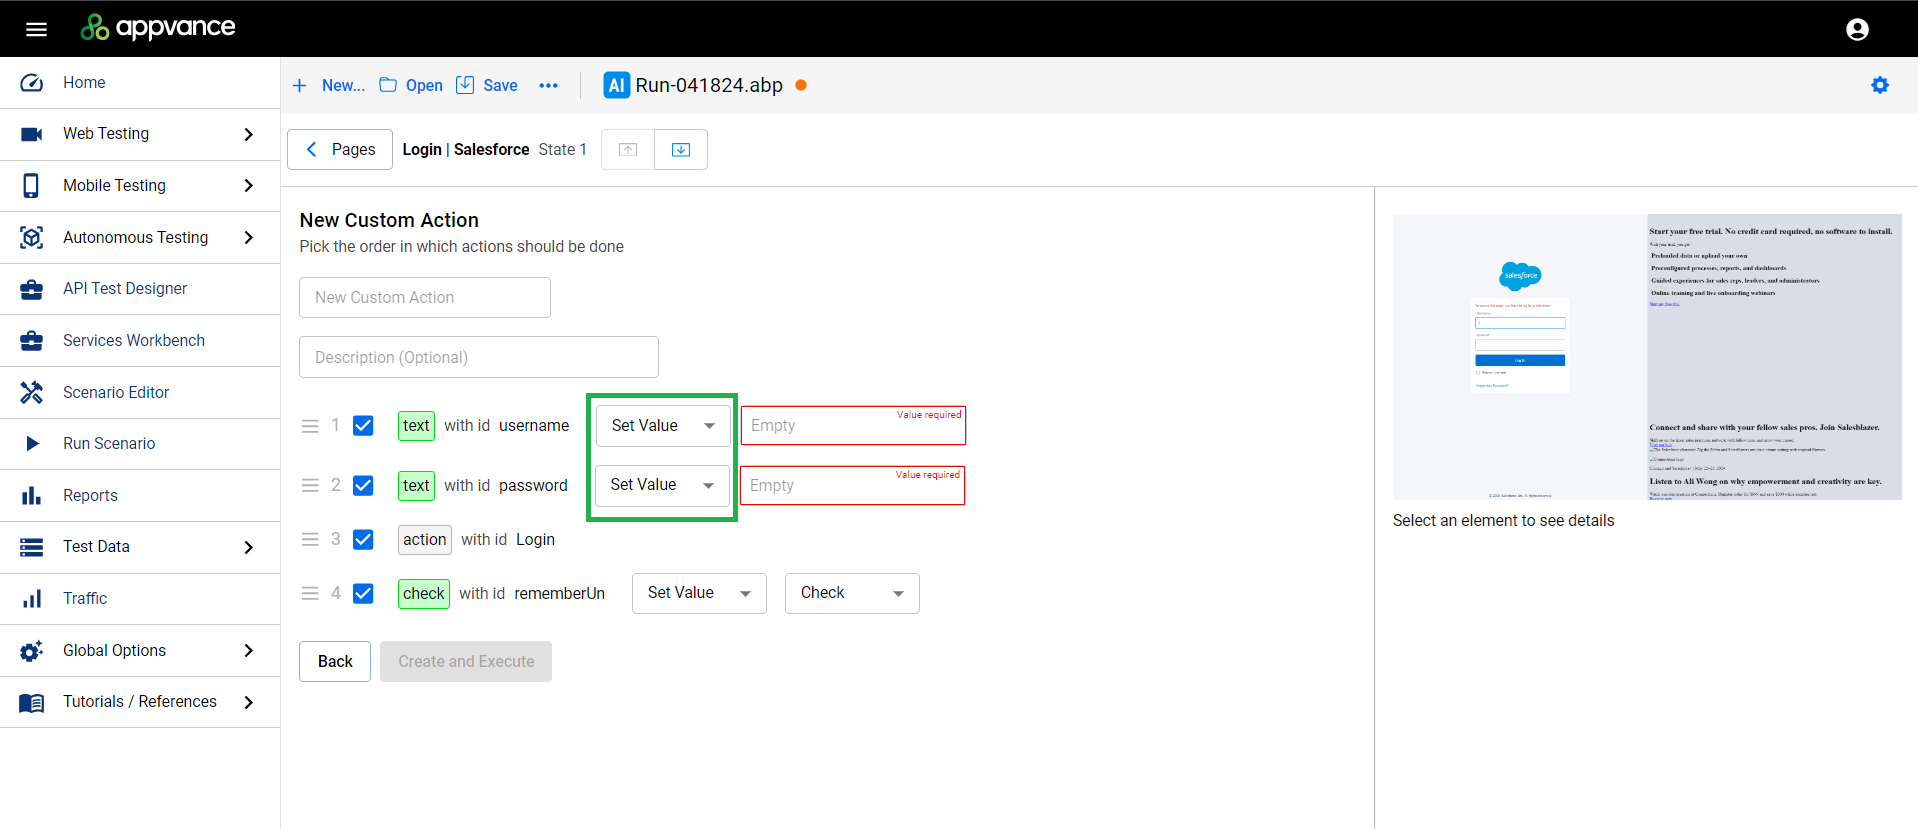
Task: Click the download state icon button
Action: tap(681, 149)
